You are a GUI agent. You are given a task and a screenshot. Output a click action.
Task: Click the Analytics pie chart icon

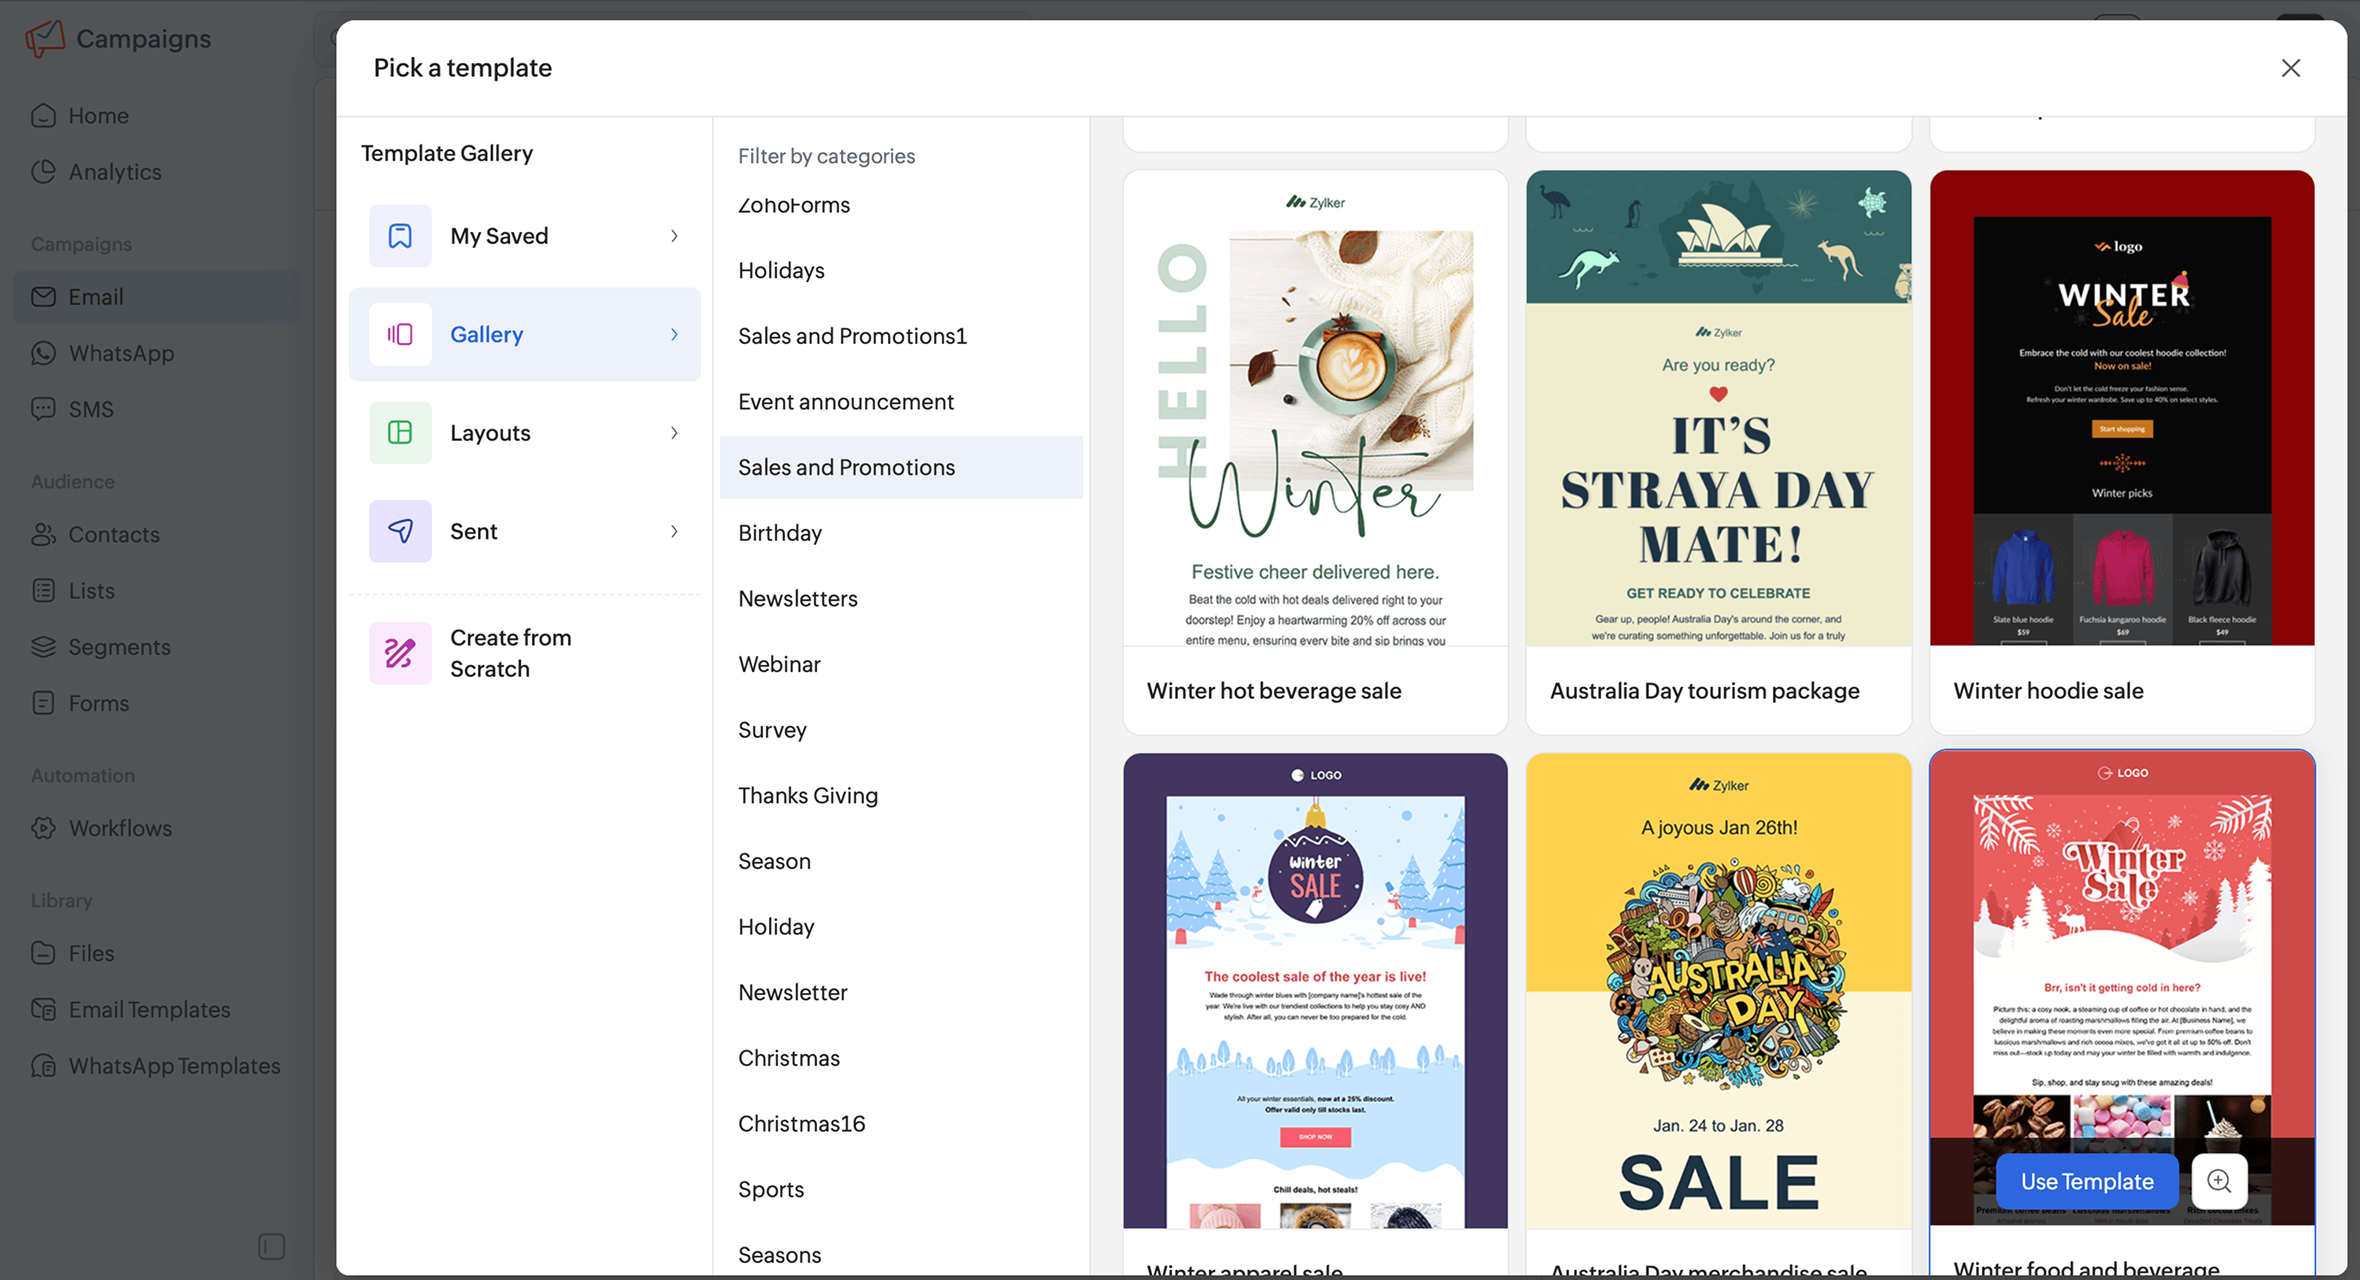[43, 171]
